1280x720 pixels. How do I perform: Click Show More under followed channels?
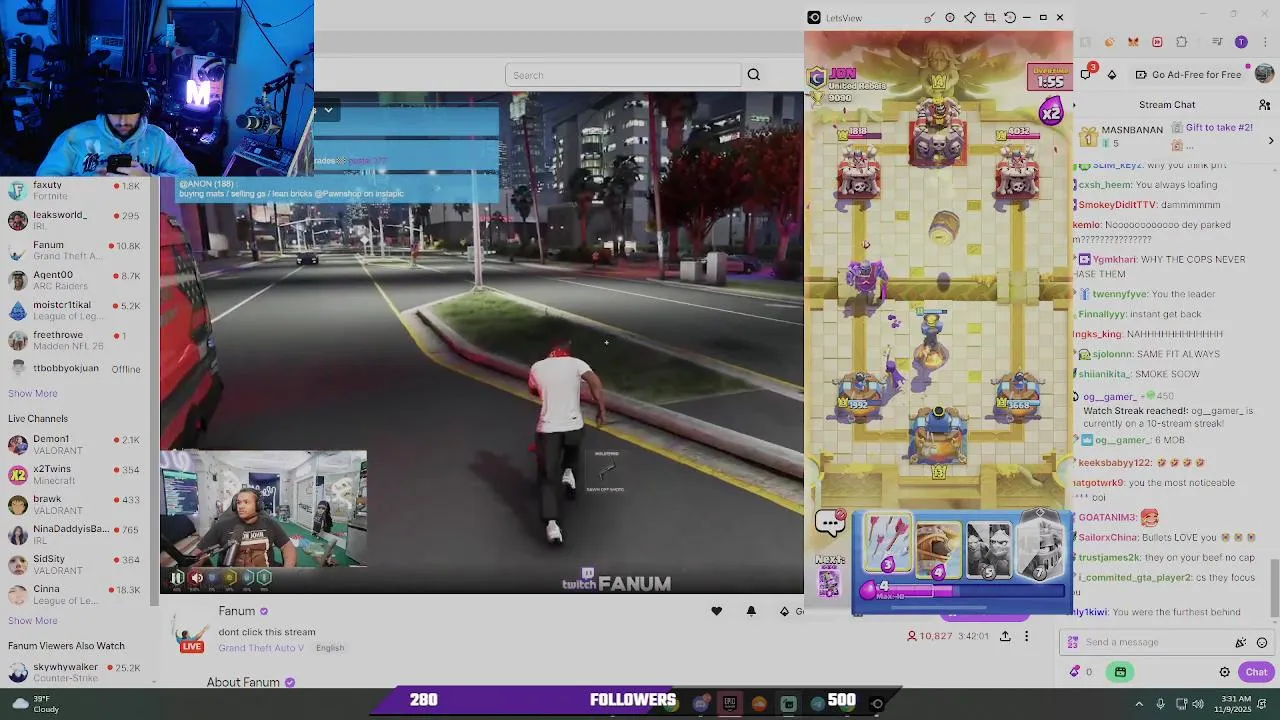pos(33,393)
